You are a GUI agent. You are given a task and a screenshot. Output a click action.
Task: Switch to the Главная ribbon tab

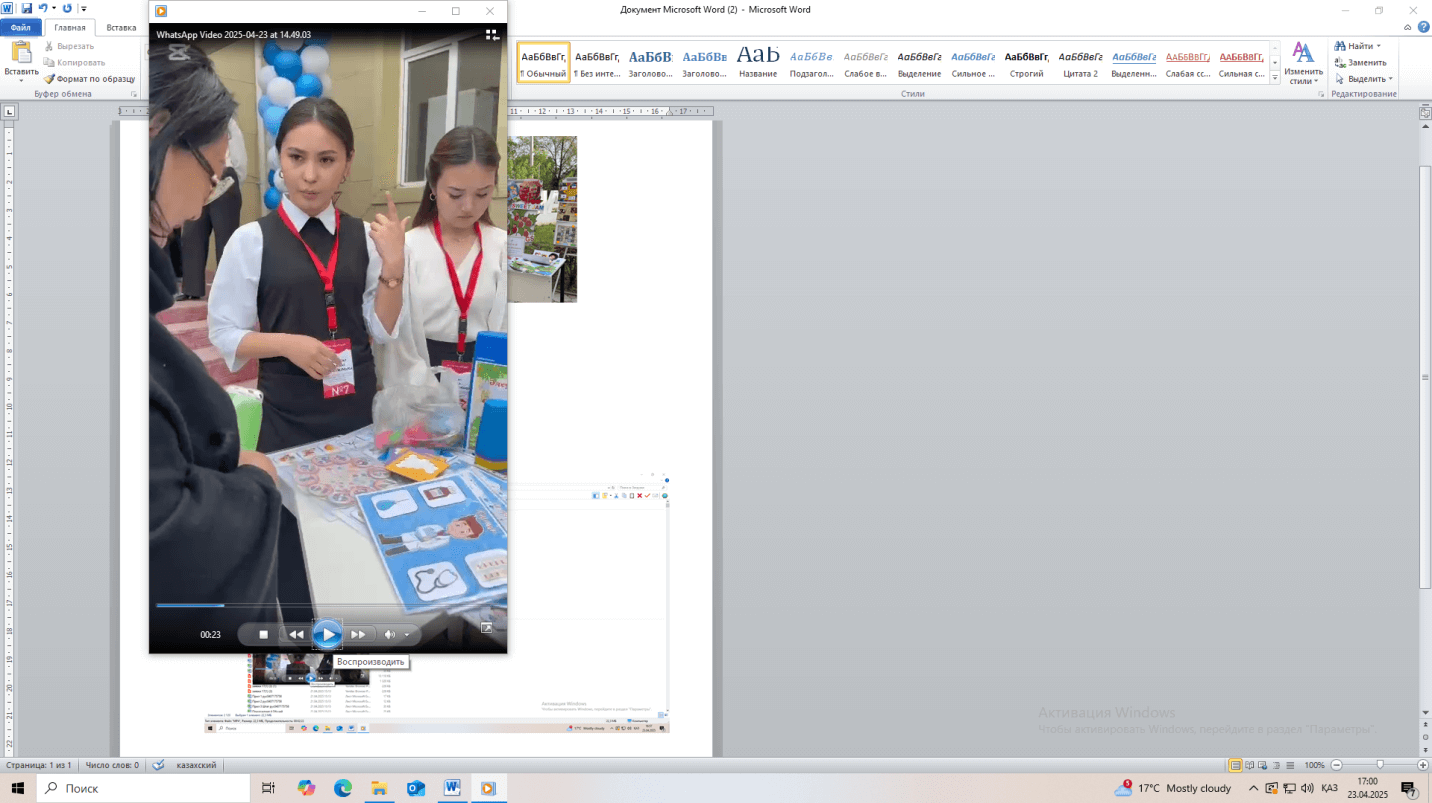tap(70, 28)
